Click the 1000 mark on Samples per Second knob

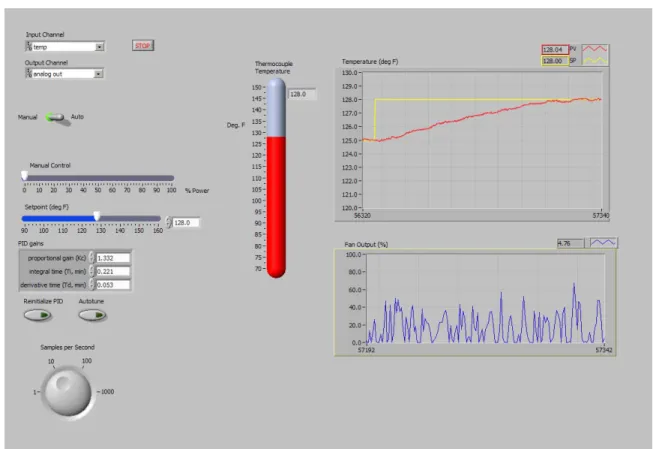(x=107, y=392)
